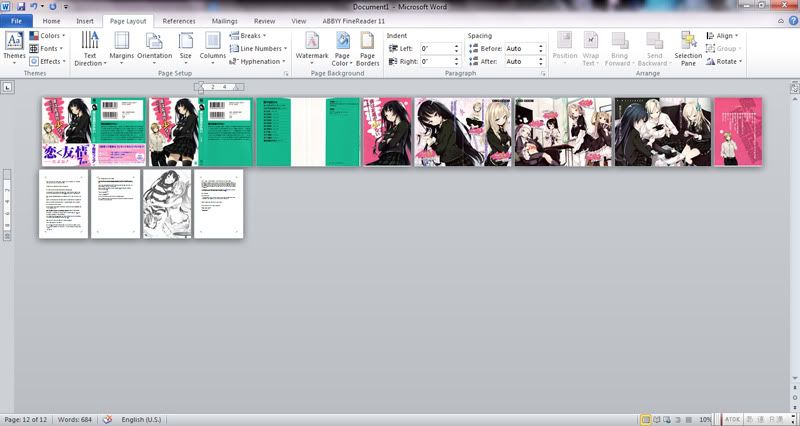Click the 10% zoom level button
Viewport: 800px width, 426px height.
(705, 419)
